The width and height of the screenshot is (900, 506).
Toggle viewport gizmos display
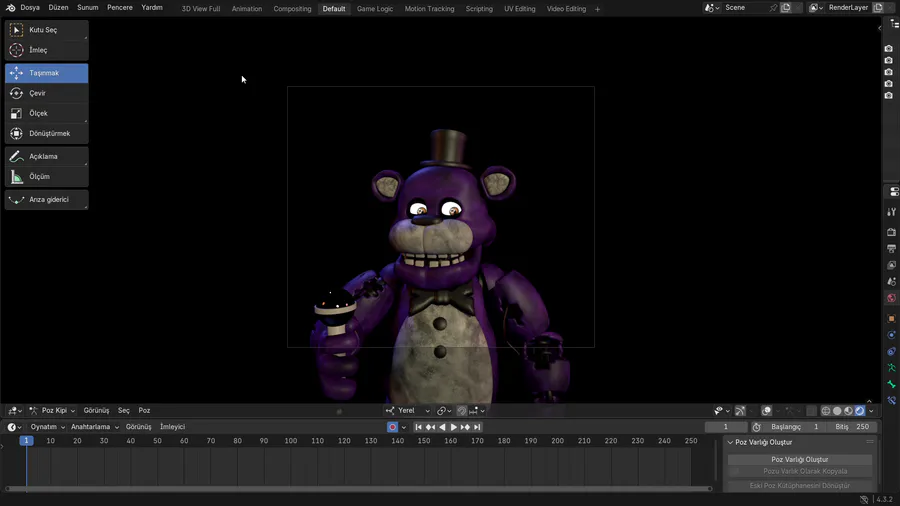tap(740, 411)
